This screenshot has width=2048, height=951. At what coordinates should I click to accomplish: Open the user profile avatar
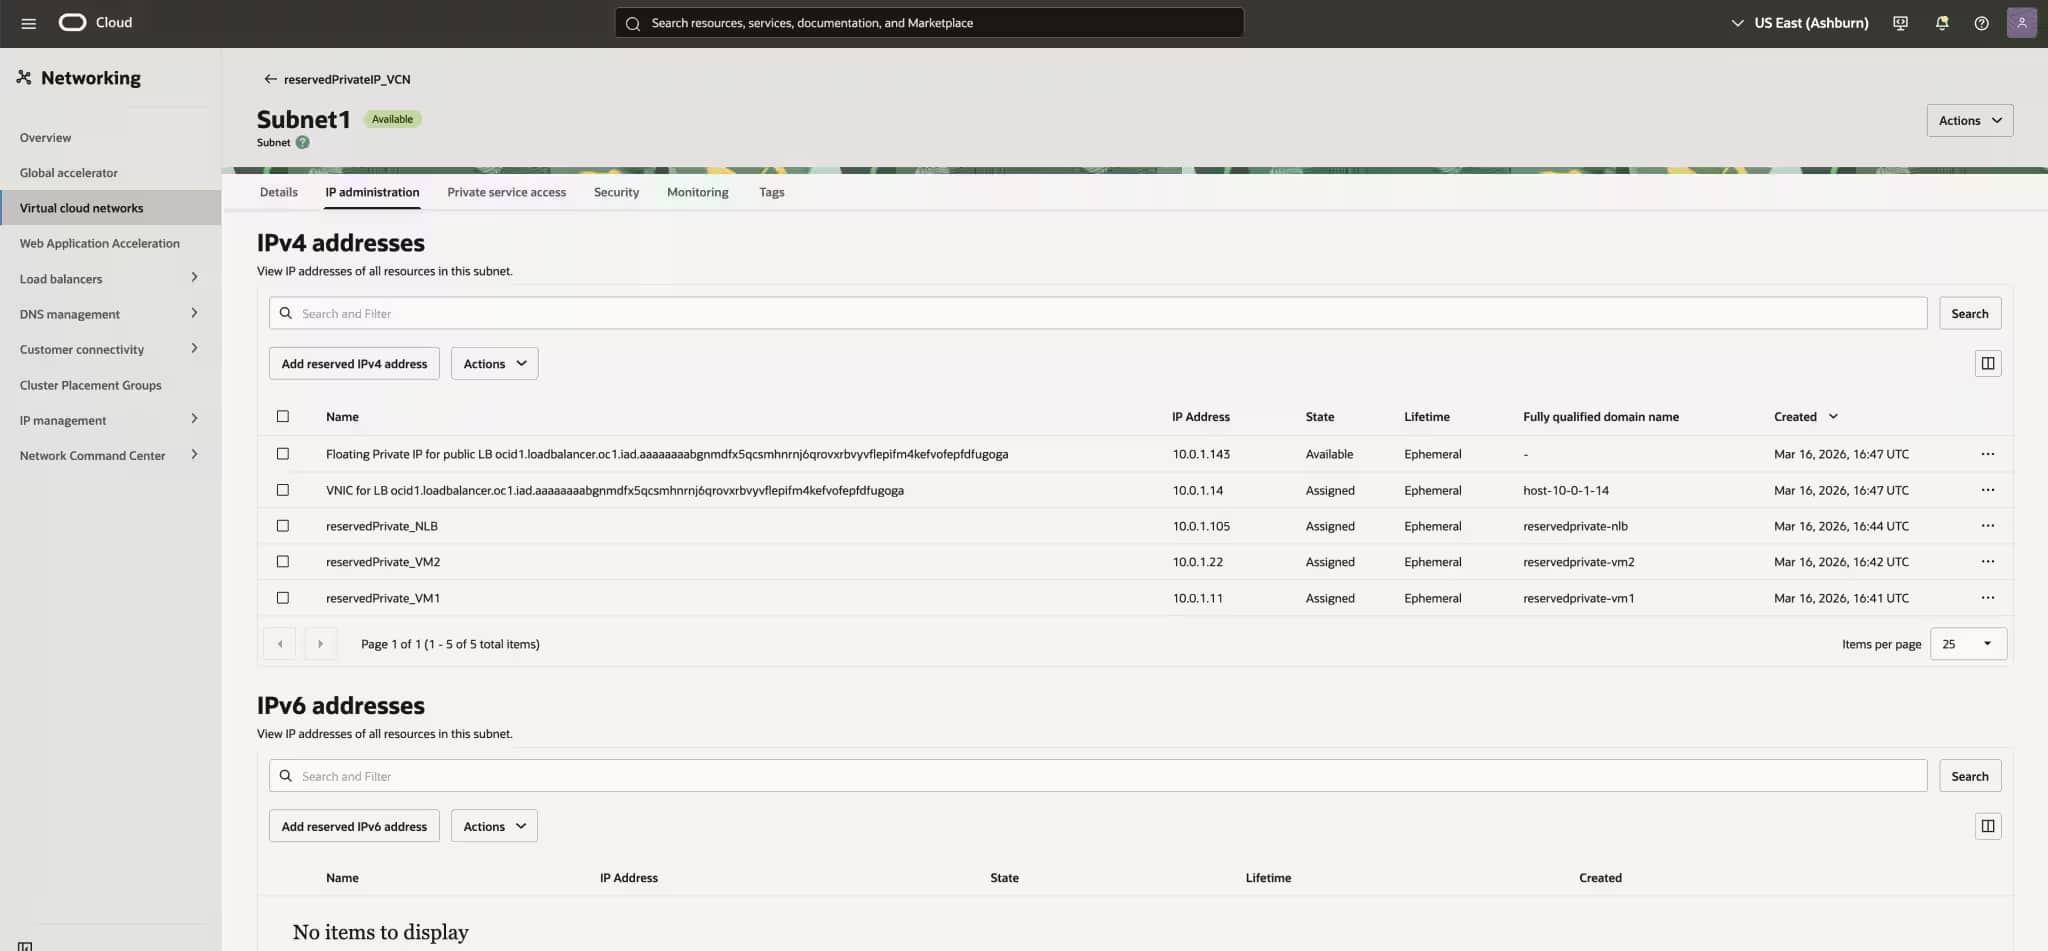[2021, 23]
